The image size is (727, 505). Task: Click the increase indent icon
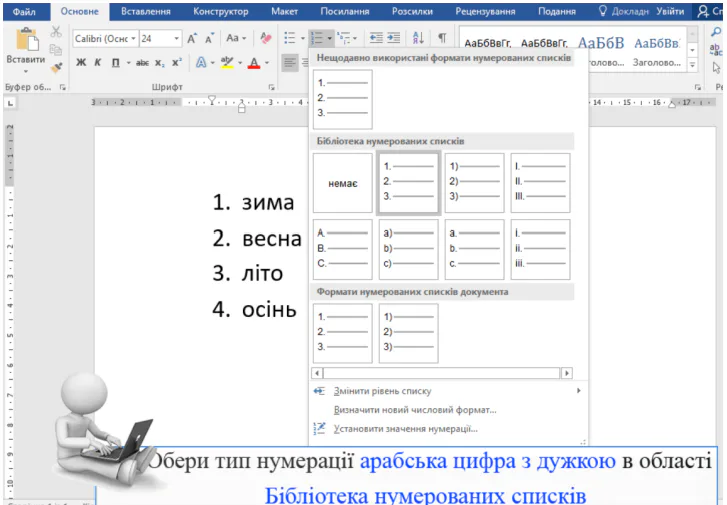(x=393, y=38)
